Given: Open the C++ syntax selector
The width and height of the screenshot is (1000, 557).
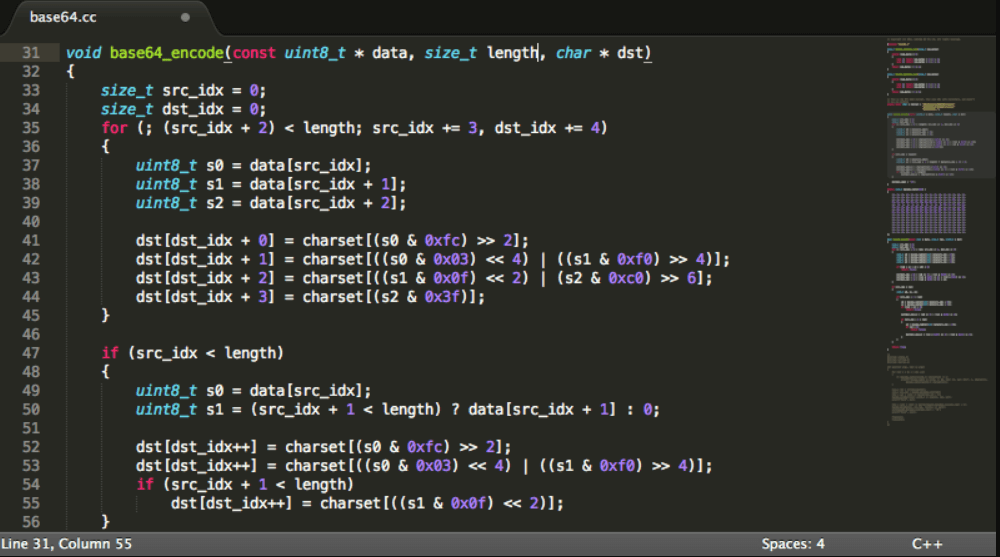Looking at the screenshot, I should click(927, 544).
